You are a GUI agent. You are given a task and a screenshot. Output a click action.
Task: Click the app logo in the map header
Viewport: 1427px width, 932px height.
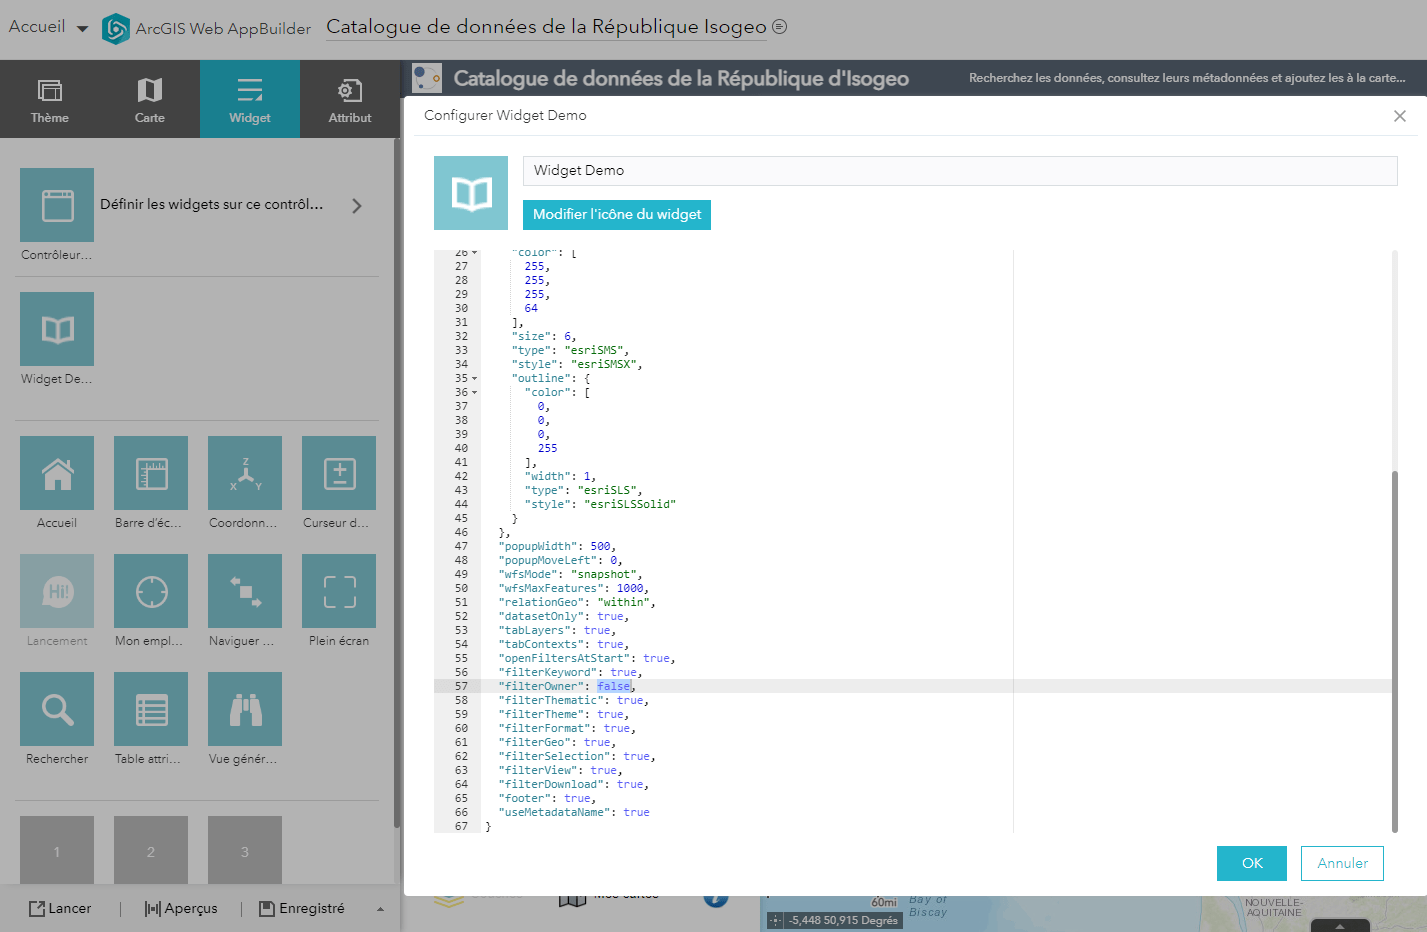click(x=427, y=78)
